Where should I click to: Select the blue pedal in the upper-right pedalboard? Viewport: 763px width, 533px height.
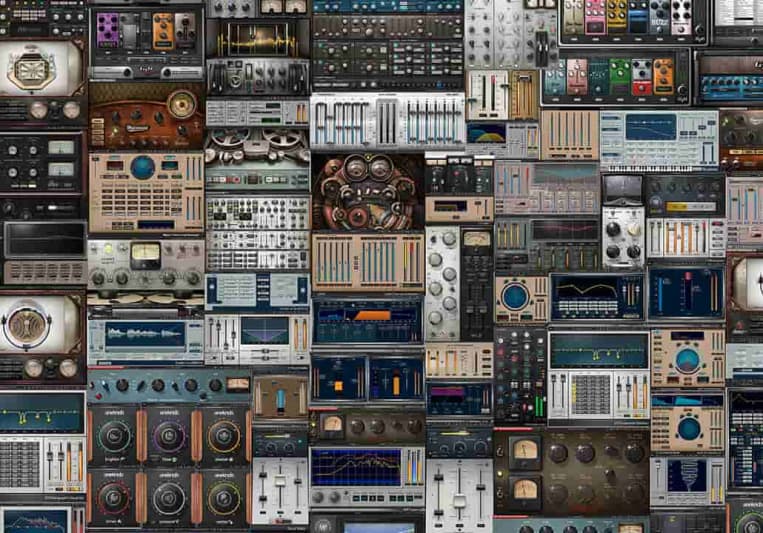(637, 19)
